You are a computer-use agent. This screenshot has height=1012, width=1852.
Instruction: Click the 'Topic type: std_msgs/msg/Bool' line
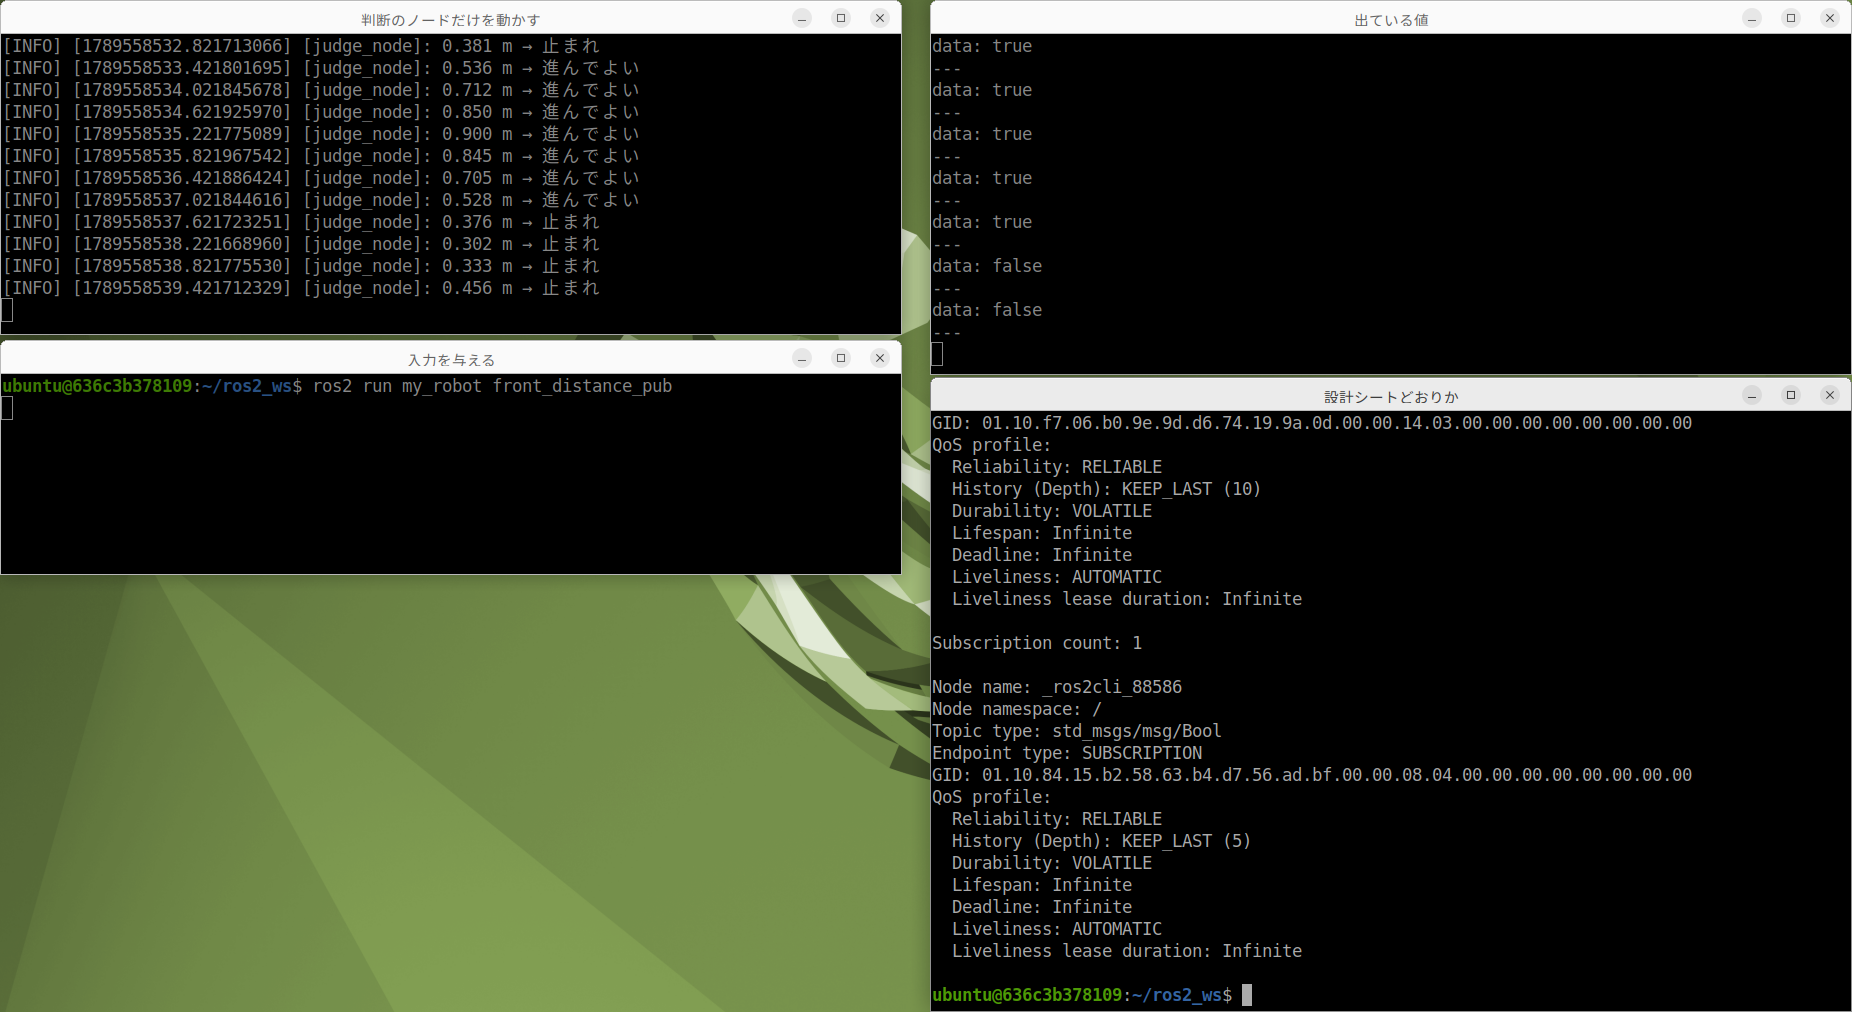[1077, 731]
